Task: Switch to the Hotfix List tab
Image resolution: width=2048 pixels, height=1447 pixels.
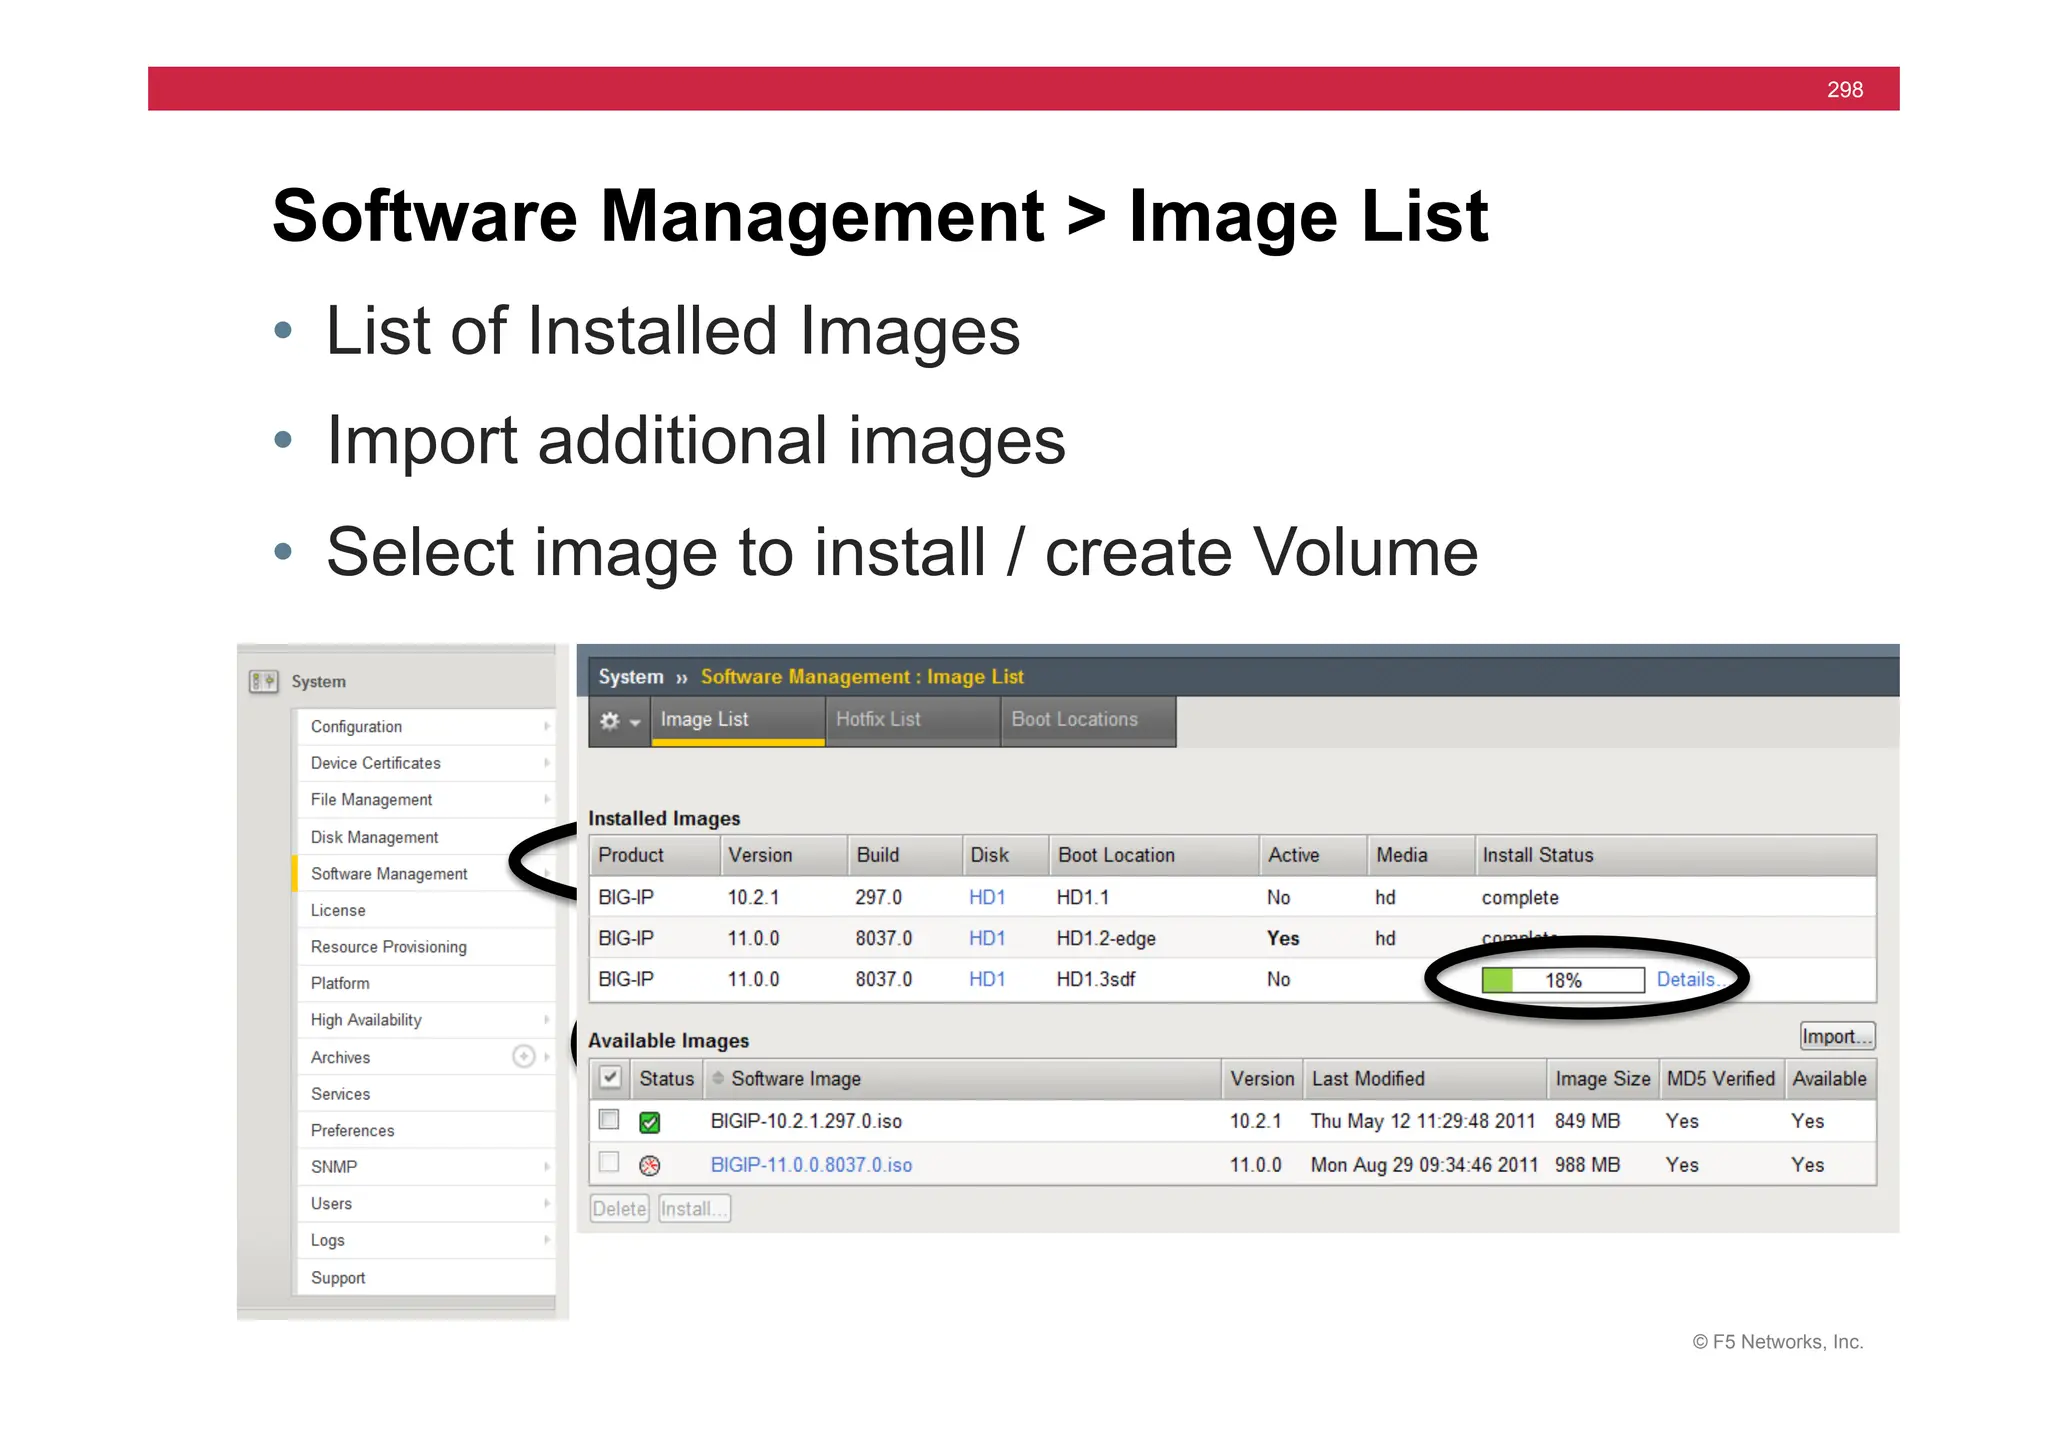Action: 912,720
